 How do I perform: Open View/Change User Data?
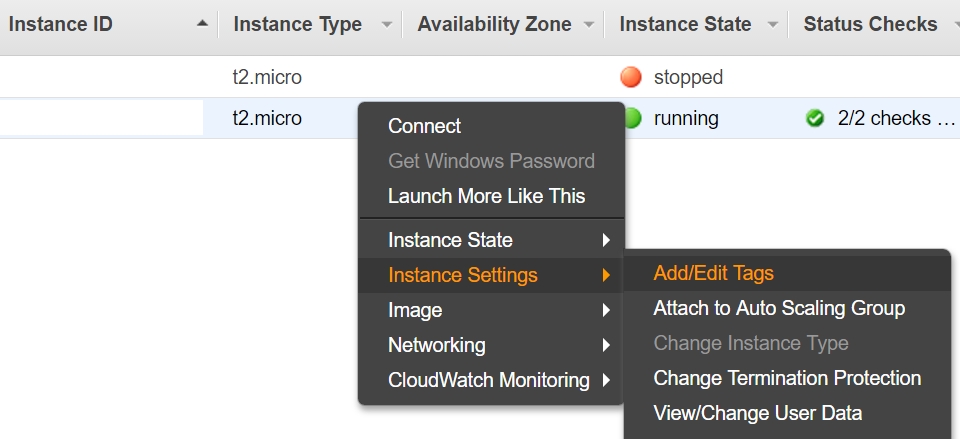pos(757,413)
